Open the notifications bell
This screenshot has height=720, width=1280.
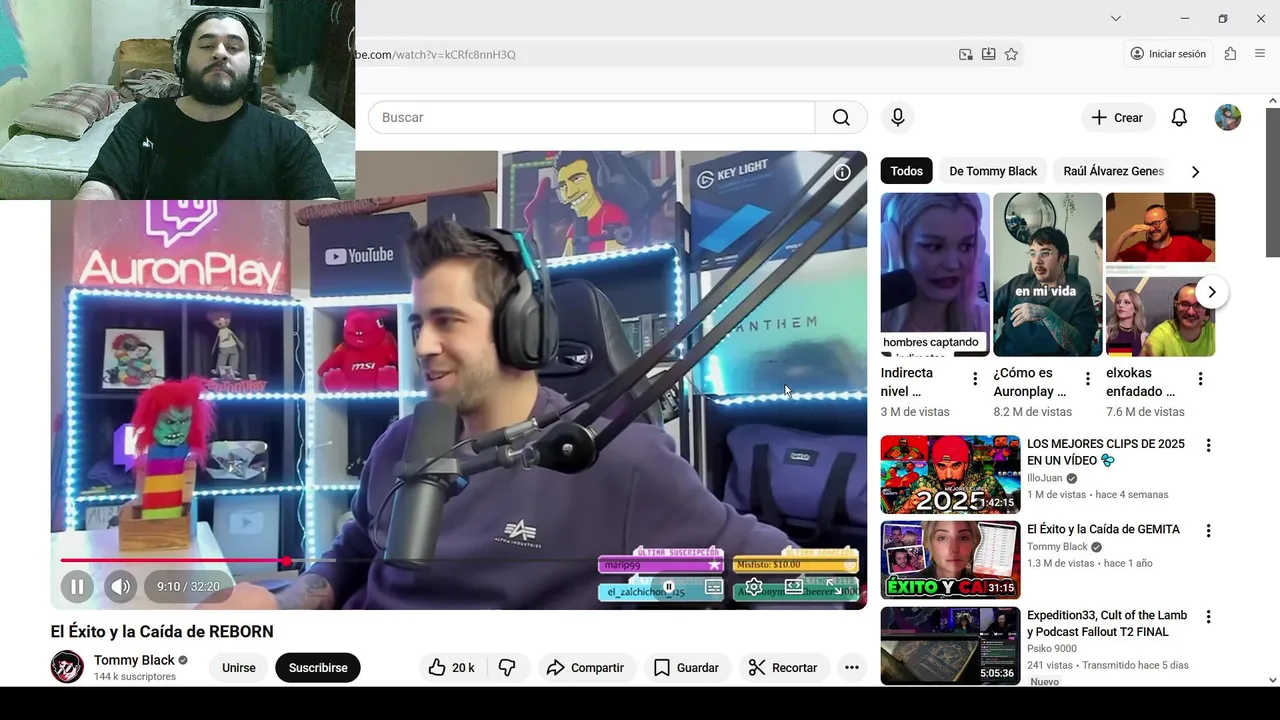click(1179, 117)
